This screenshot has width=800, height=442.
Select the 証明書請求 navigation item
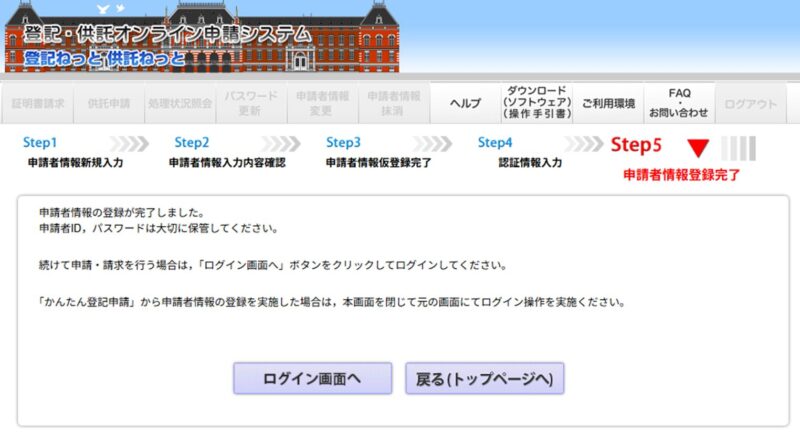(39, 104)
